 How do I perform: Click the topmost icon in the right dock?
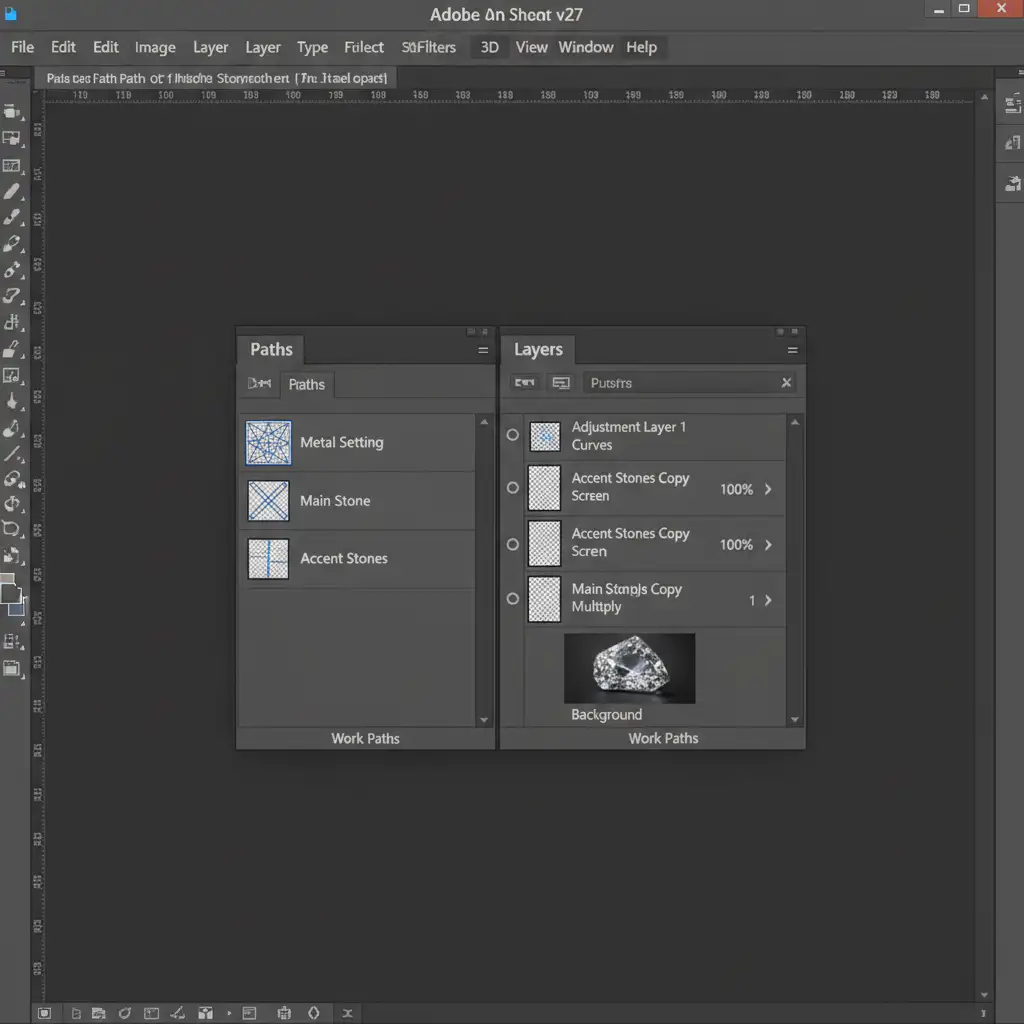(x=1012, y=104)
